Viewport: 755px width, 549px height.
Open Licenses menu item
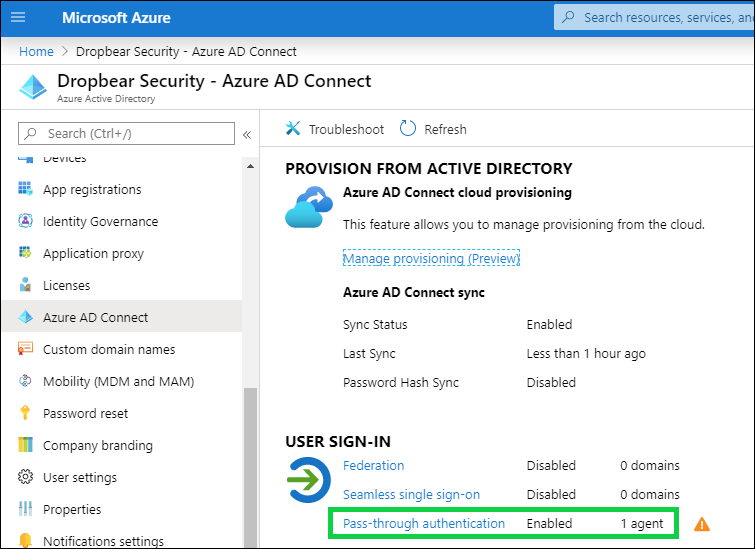[x=121, y=285]
